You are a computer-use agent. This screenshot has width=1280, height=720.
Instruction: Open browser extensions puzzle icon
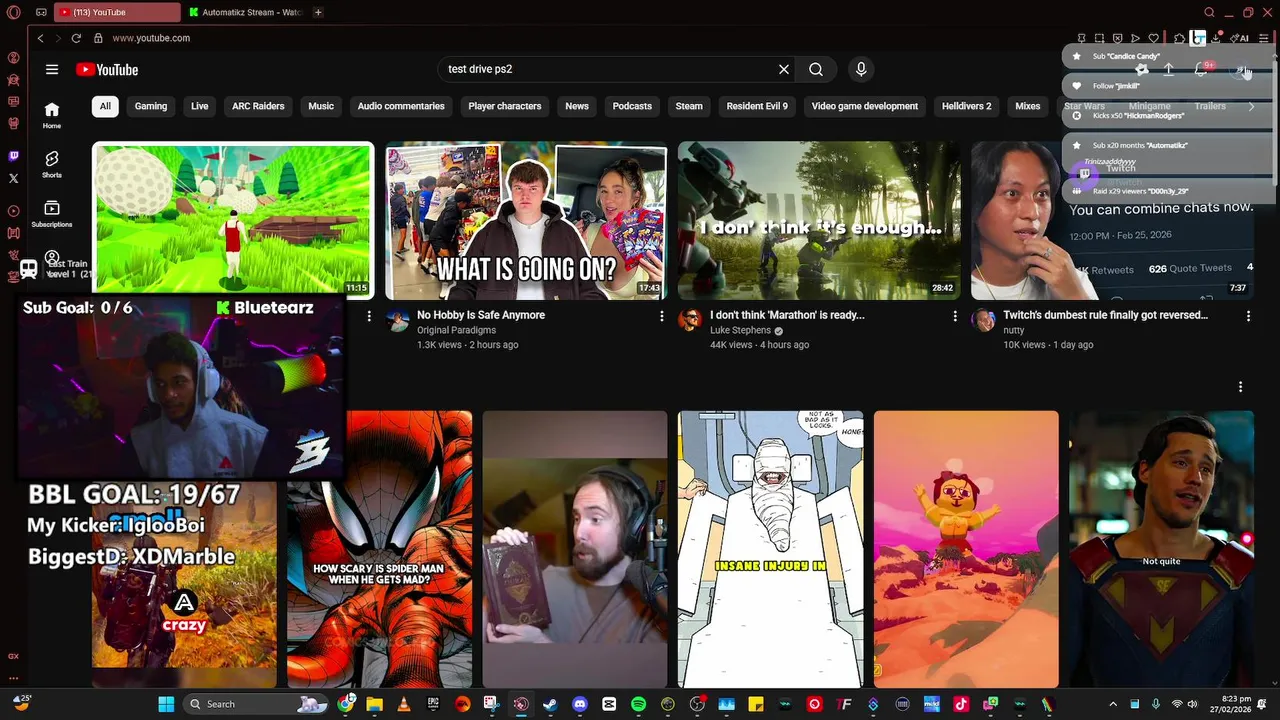click(x=1180, y=38)
